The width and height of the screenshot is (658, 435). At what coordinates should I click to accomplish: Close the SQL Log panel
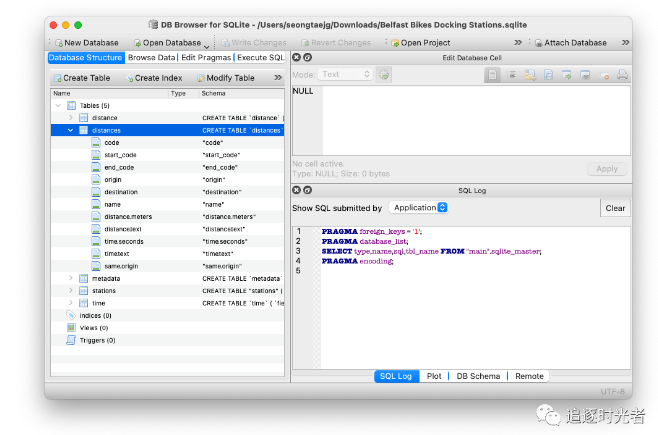click(296, 190)
